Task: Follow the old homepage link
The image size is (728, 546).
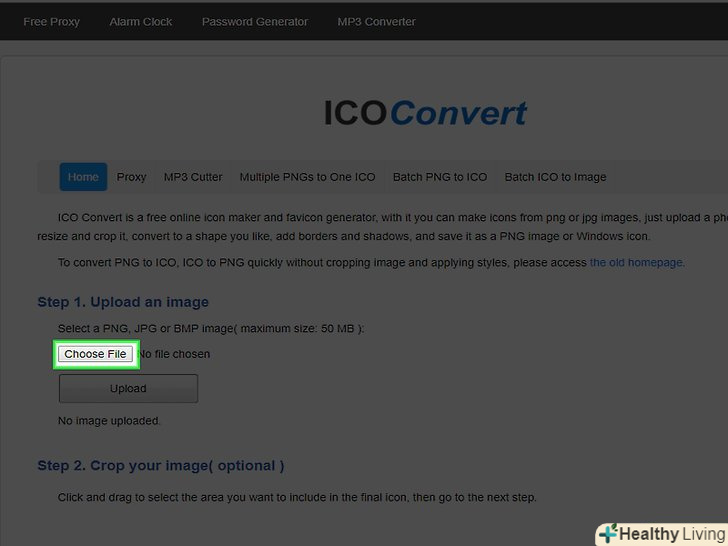Action: click(x=636, y=263)
